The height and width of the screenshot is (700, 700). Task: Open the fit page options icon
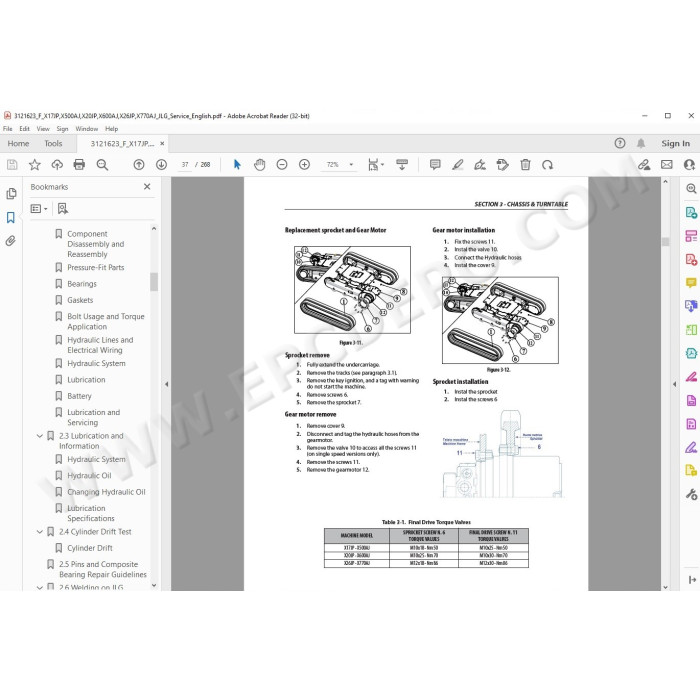pos(375,165)
